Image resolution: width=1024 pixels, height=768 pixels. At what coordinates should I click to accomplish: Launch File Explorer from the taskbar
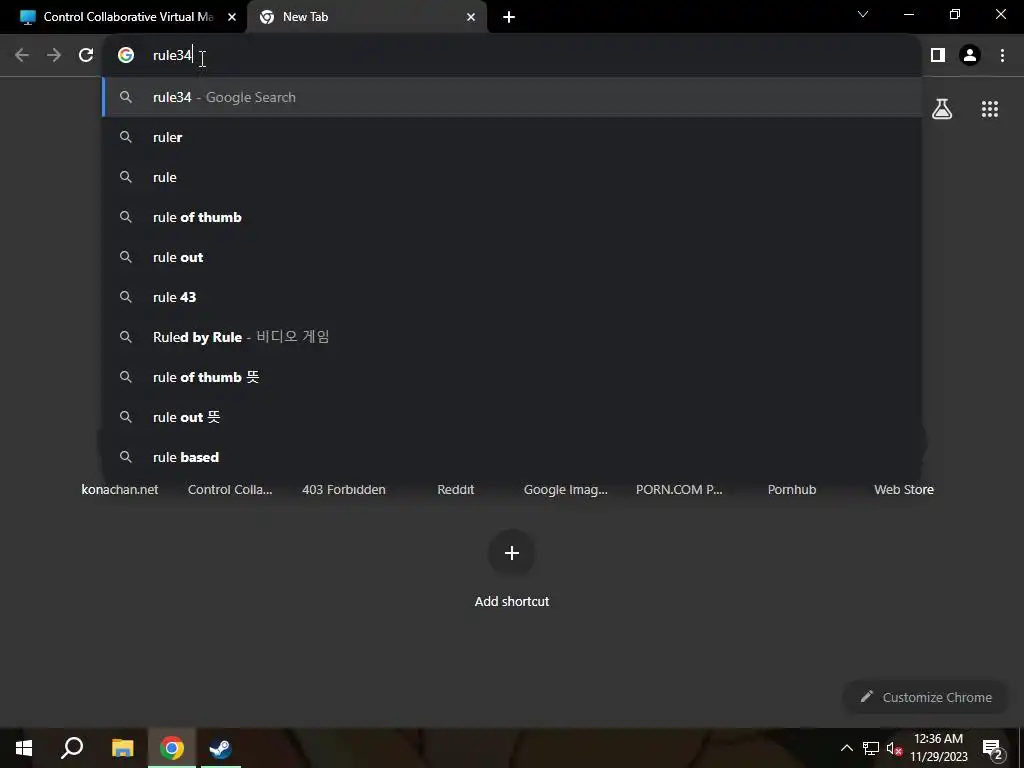click(x=122, y=748)
